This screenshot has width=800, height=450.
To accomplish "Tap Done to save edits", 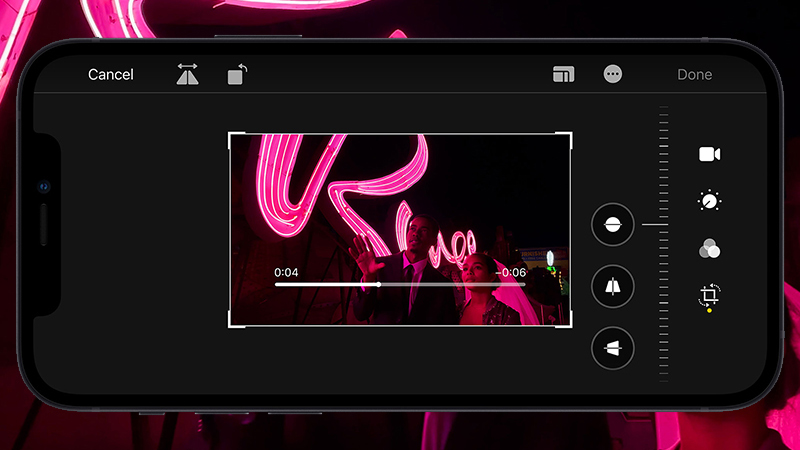I will [x=694, y=75].
